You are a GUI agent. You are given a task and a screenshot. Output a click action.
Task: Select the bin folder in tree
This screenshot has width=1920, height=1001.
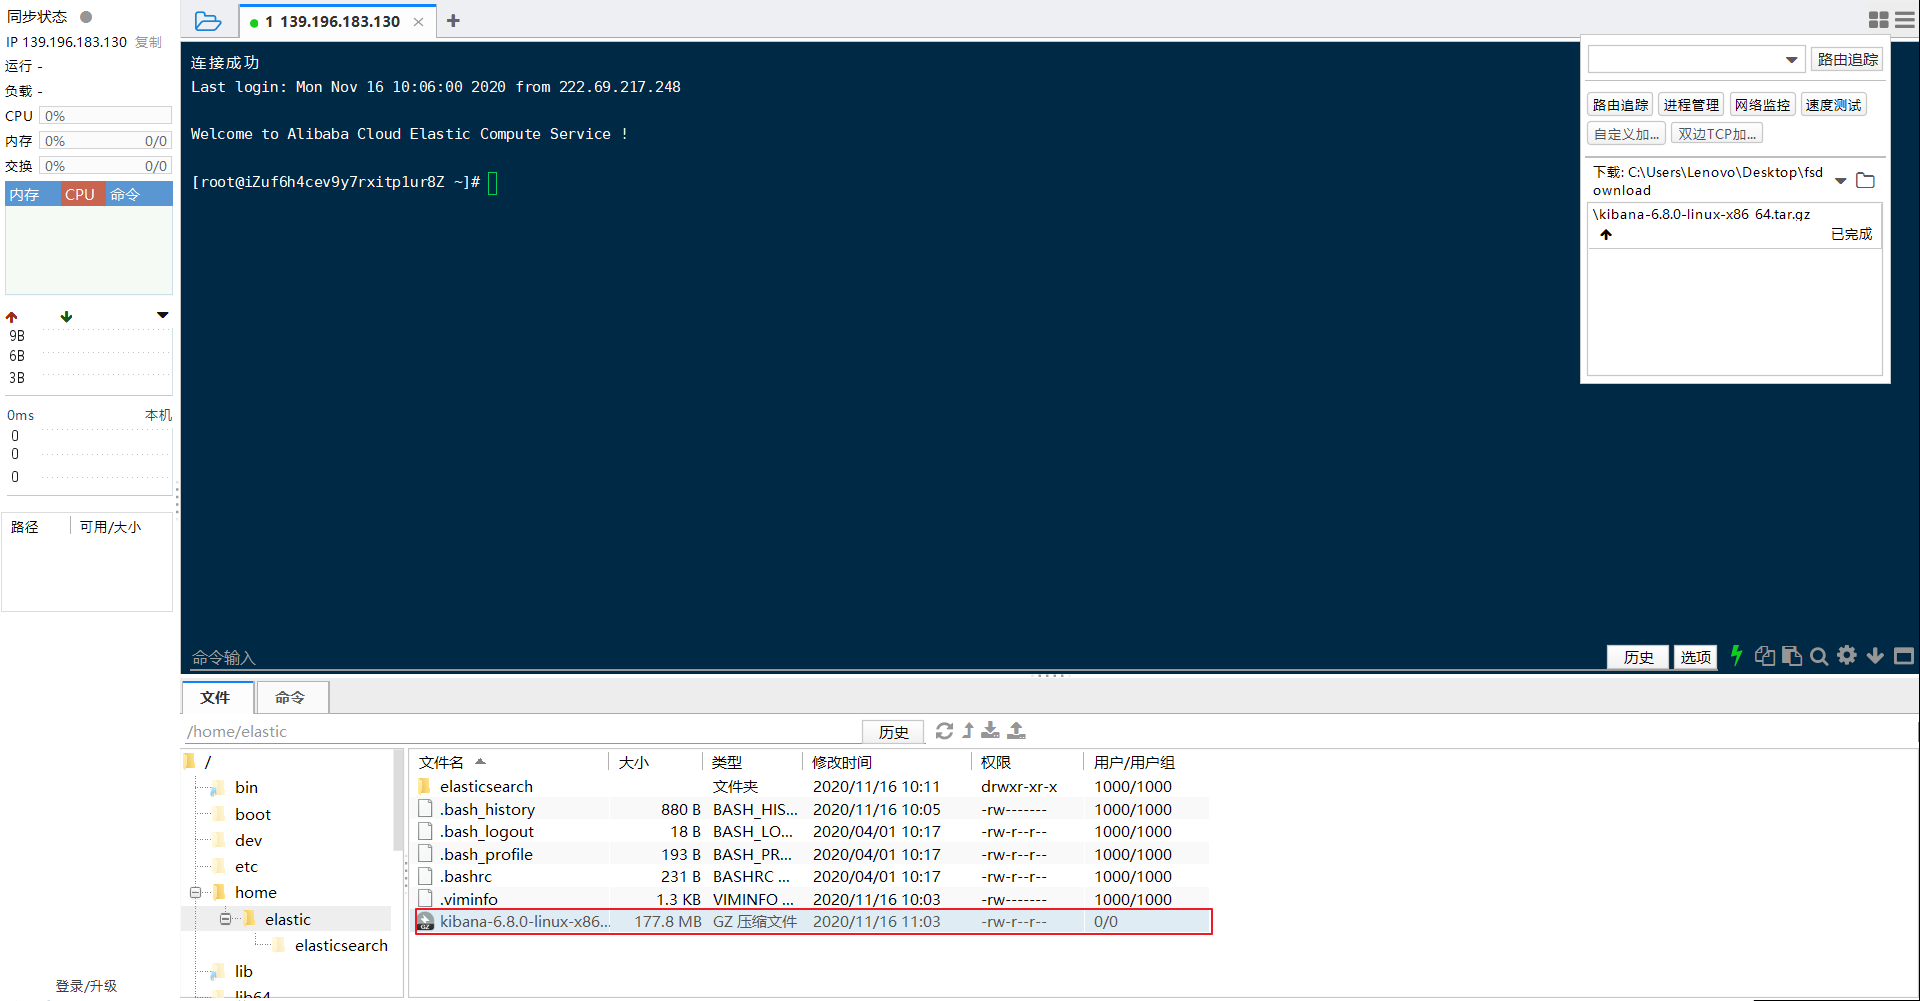(246, 787)
